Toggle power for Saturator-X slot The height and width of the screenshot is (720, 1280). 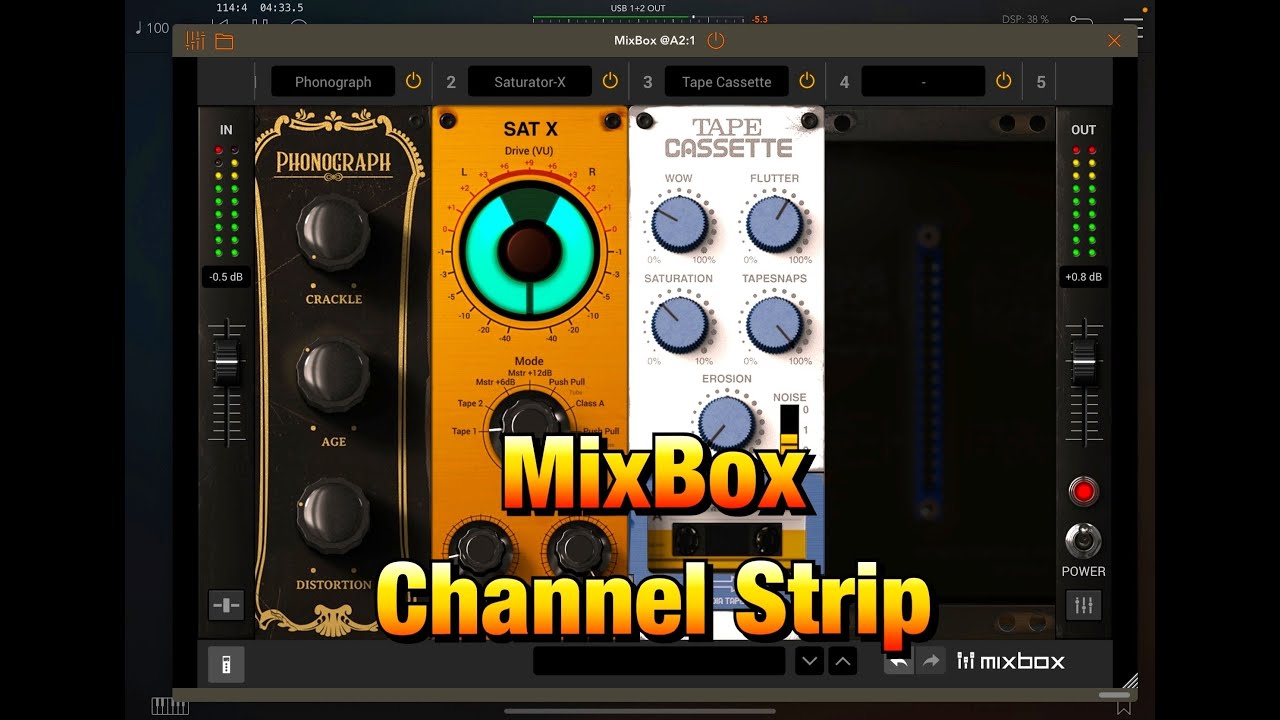(610, 81)
